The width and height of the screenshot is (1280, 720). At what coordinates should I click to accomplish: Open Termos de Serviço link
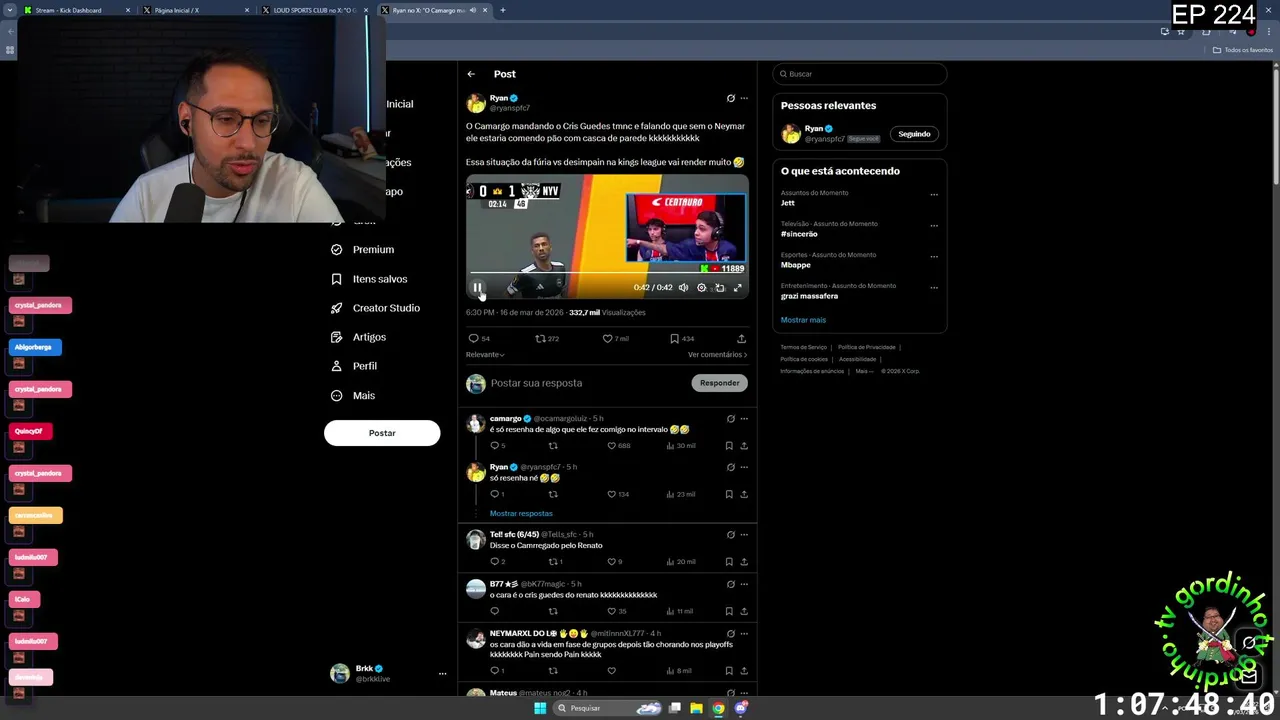(803, 347)
